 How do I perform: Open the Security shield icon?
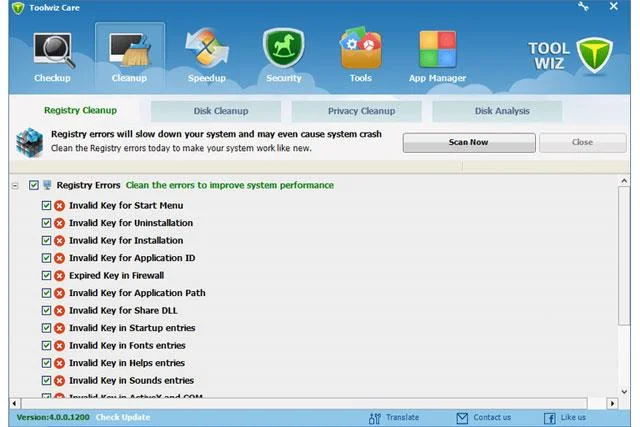coord(284,48)
